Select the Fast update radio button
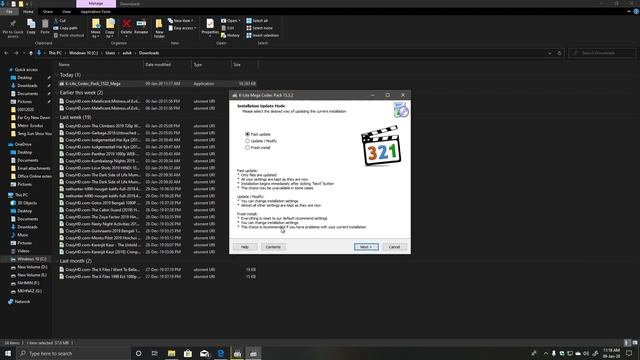This screenshot has height=360, width=640. pyautogui.click(x=247, y=134)
